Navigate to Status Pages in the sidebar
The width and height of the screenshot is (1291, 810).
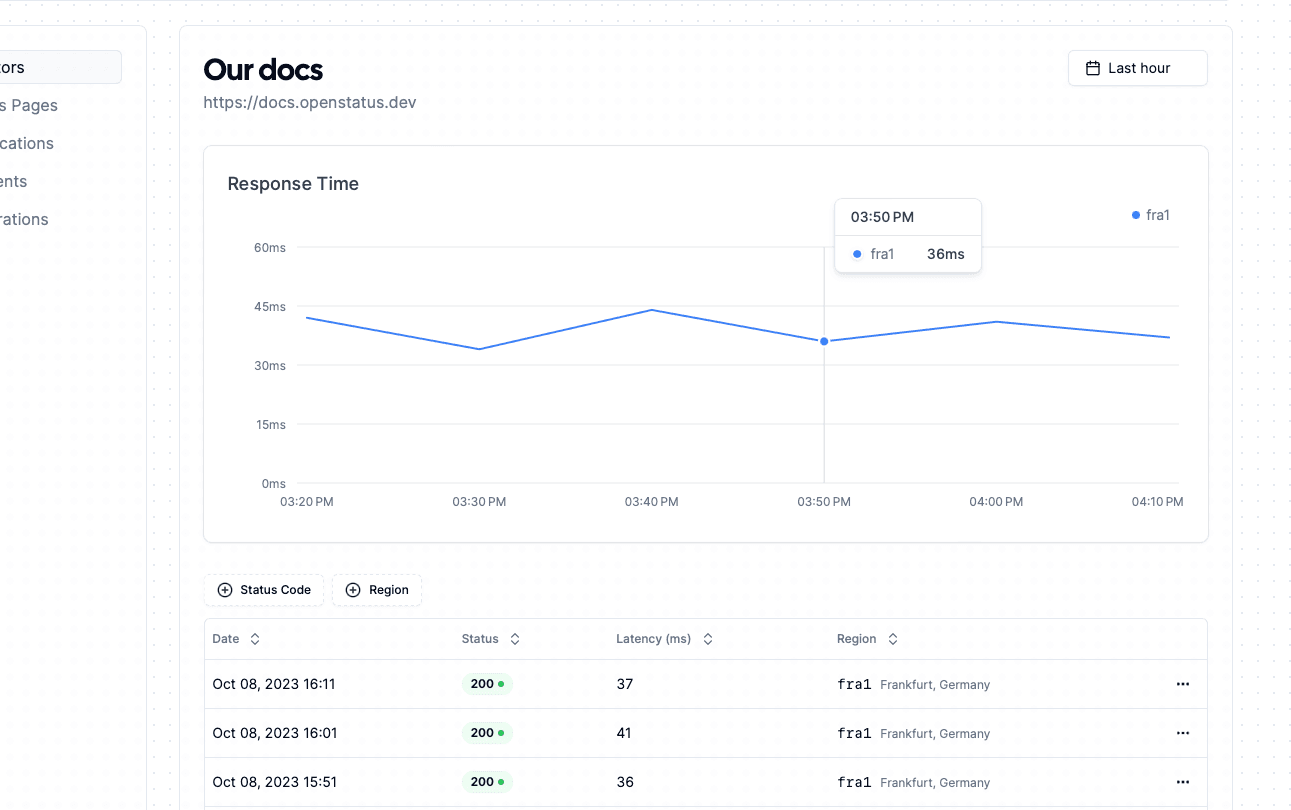pos(28,105)
